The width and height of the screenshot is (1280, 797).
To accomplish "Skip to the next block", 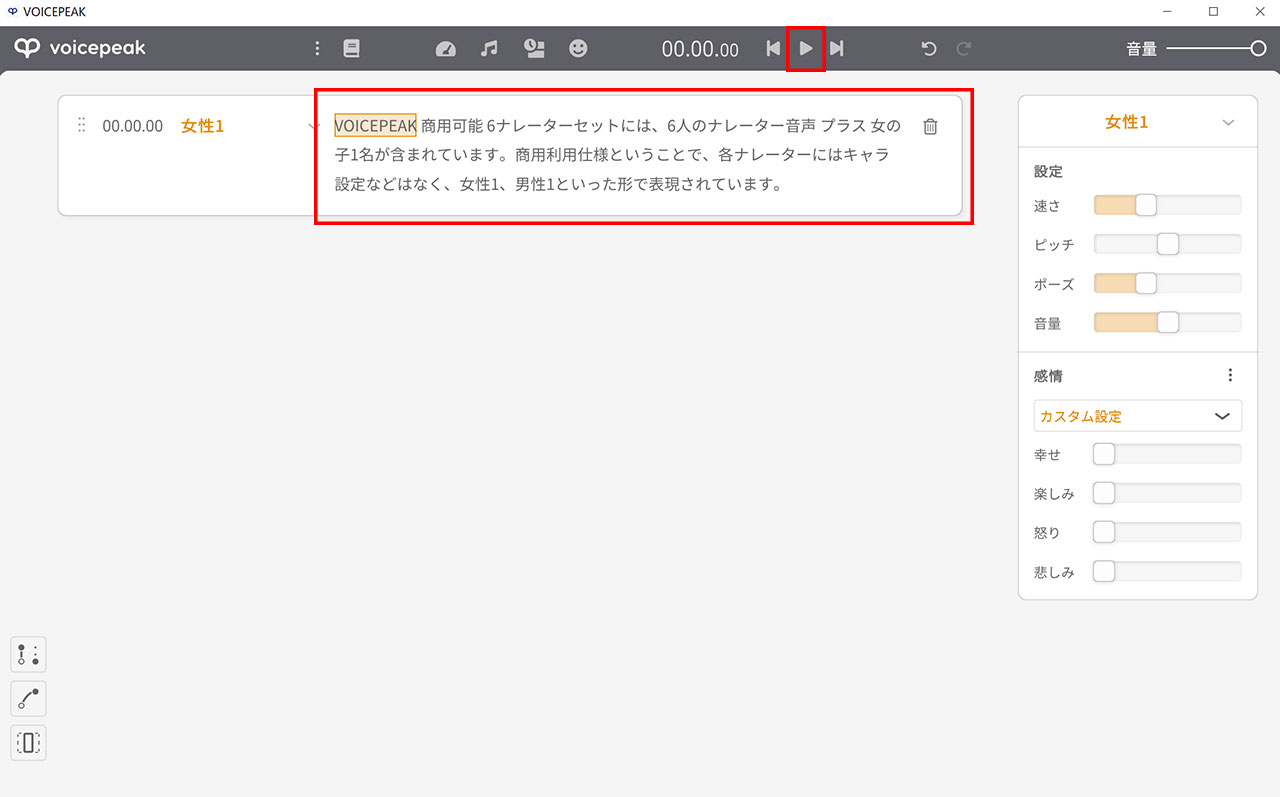I will [837, 48].
